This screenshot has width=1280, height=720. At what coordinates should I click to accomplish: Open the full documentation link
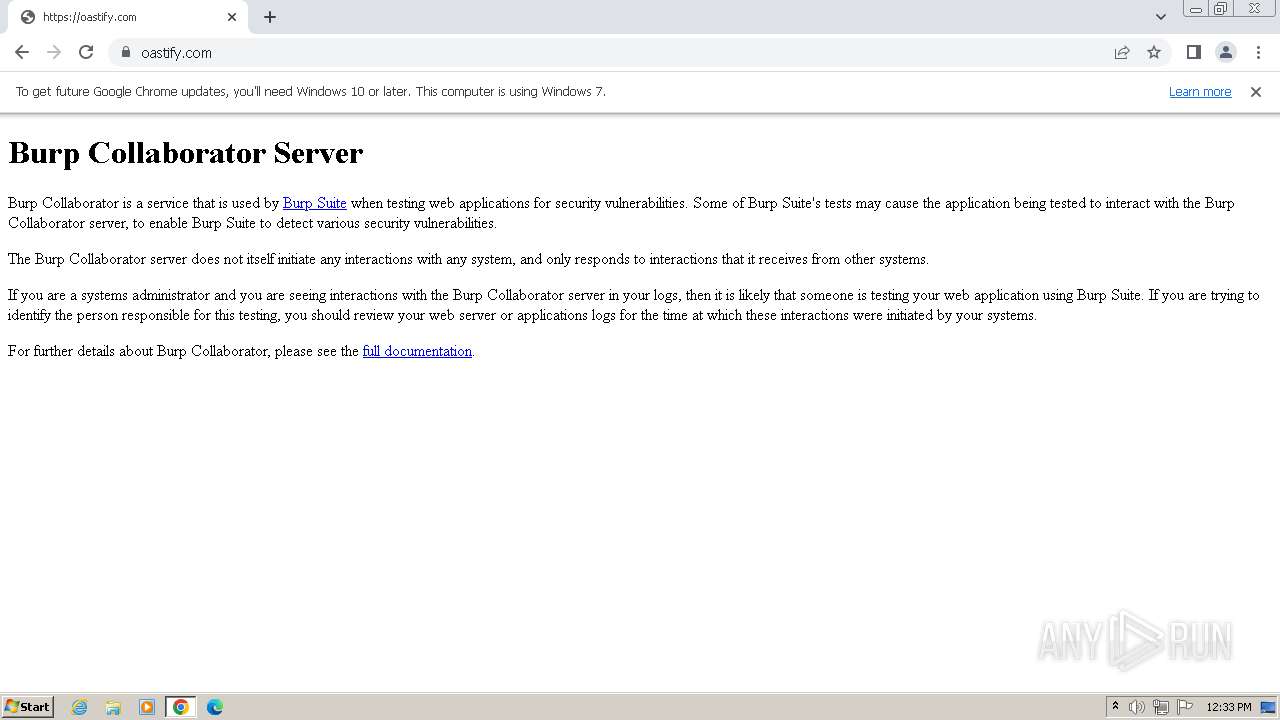pos(417,351)
